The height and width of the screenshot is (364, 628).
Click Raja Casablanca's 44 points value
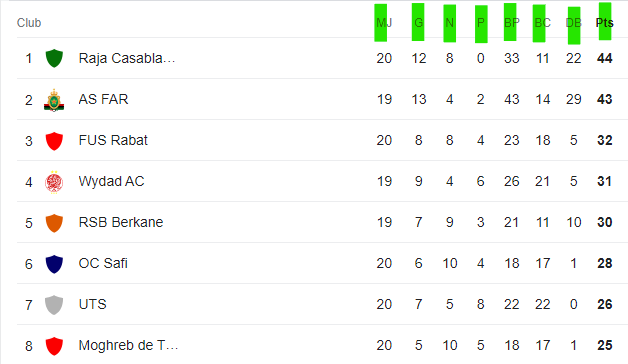tap(604, 58)
